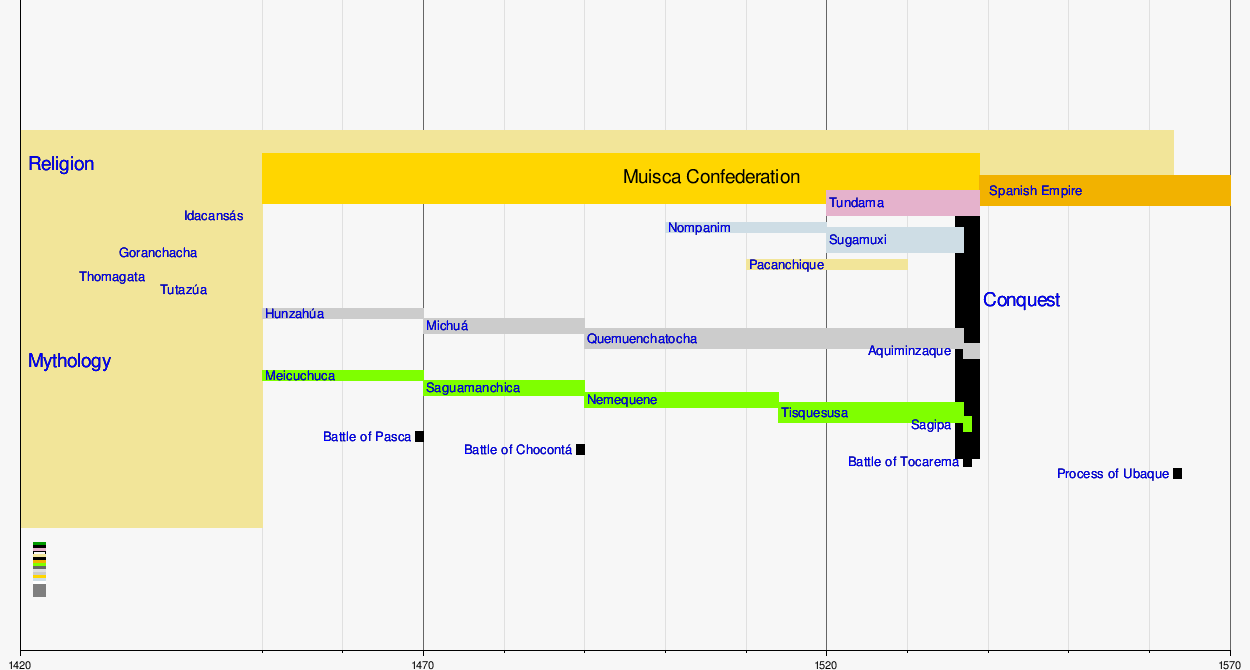Viewport: 1250px width, 670px height.
Task: Click the Battle of Chocontá black marker
Action: [x=580, y=450]
